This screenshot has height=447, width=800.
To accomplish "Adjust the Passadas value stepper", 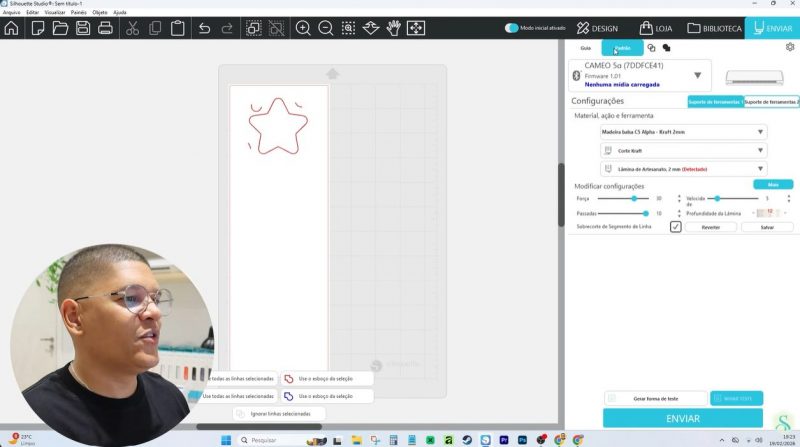I will tap(679, 213).
